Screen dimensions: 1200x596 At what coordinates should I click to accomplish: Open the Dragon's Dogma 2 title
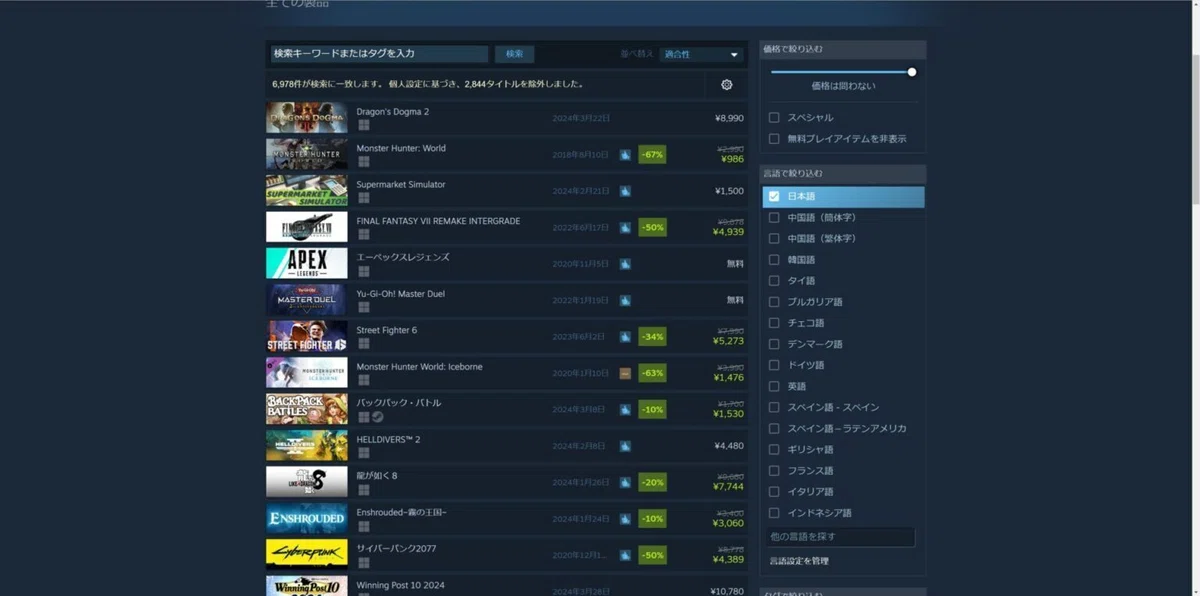393,112
